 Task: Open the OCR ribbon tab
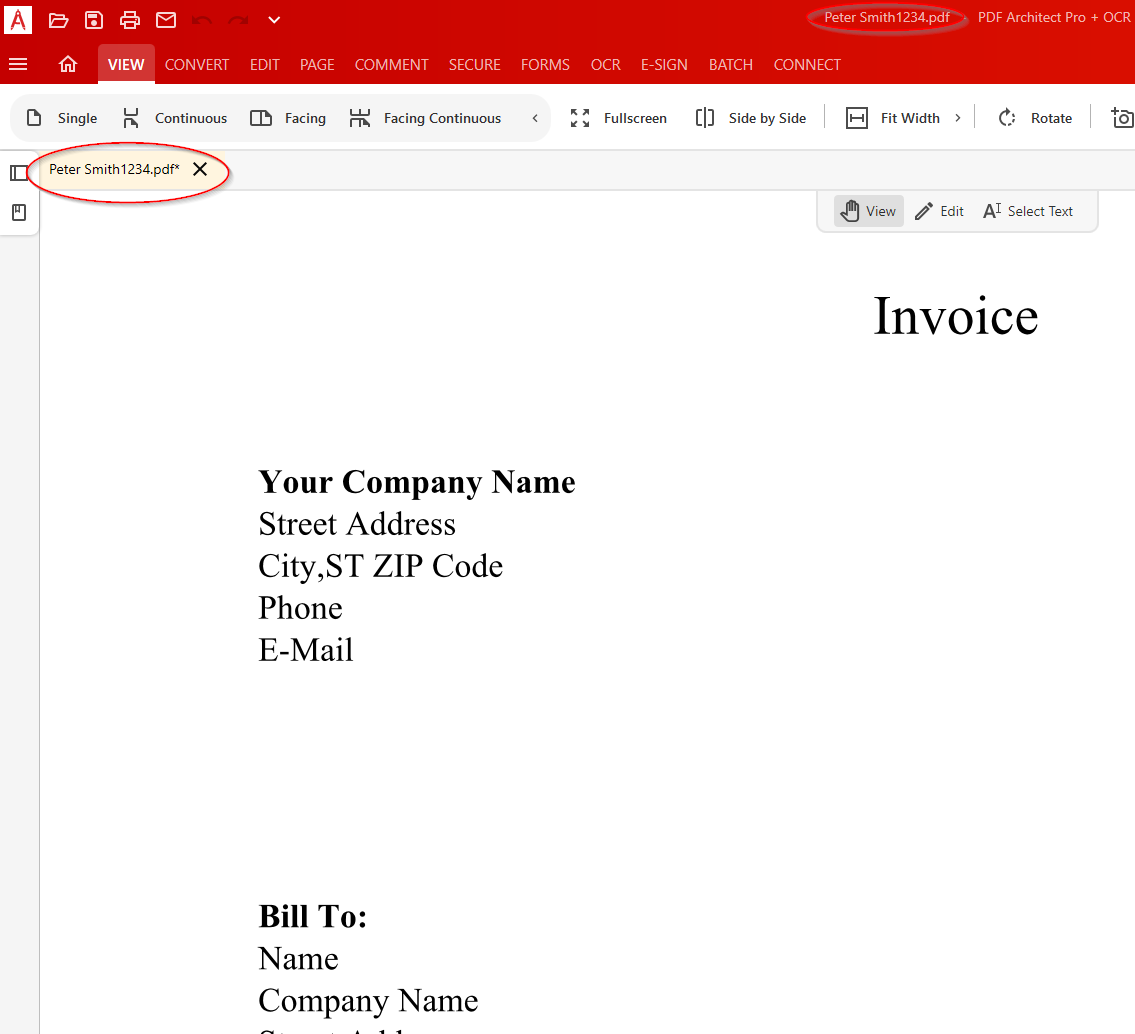tap(605, 64)
